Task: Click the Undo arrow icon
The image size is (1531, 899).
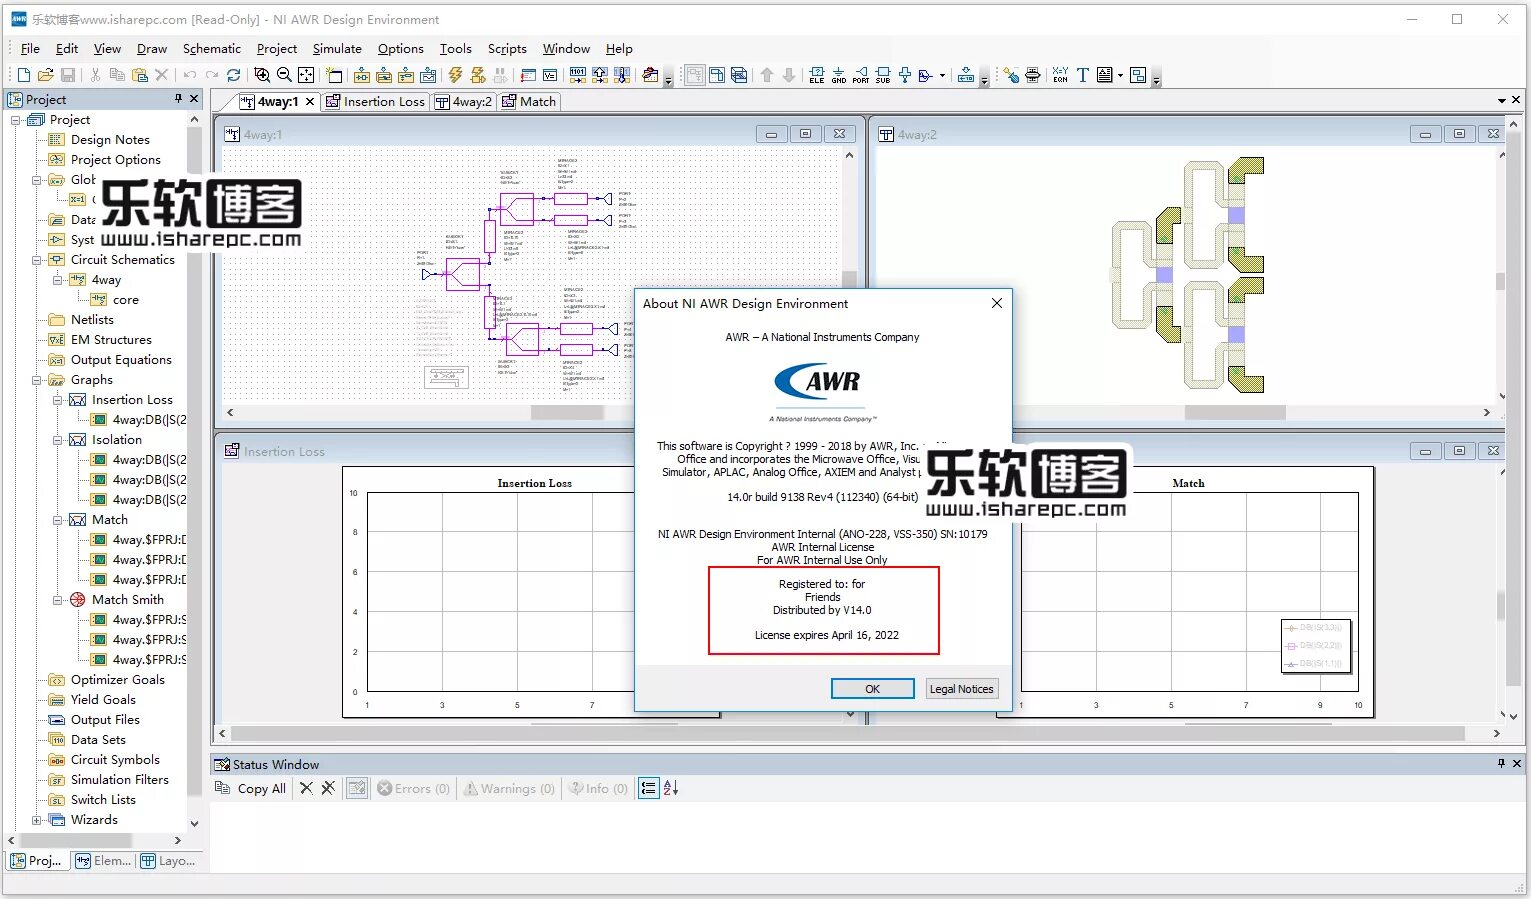Action: 190,75
